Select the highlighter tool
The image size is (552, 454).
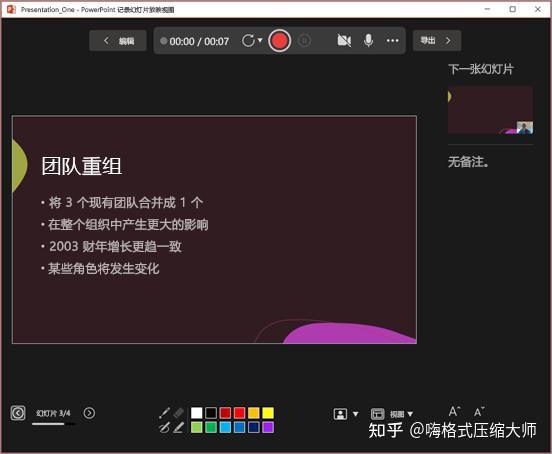point(178,427)
